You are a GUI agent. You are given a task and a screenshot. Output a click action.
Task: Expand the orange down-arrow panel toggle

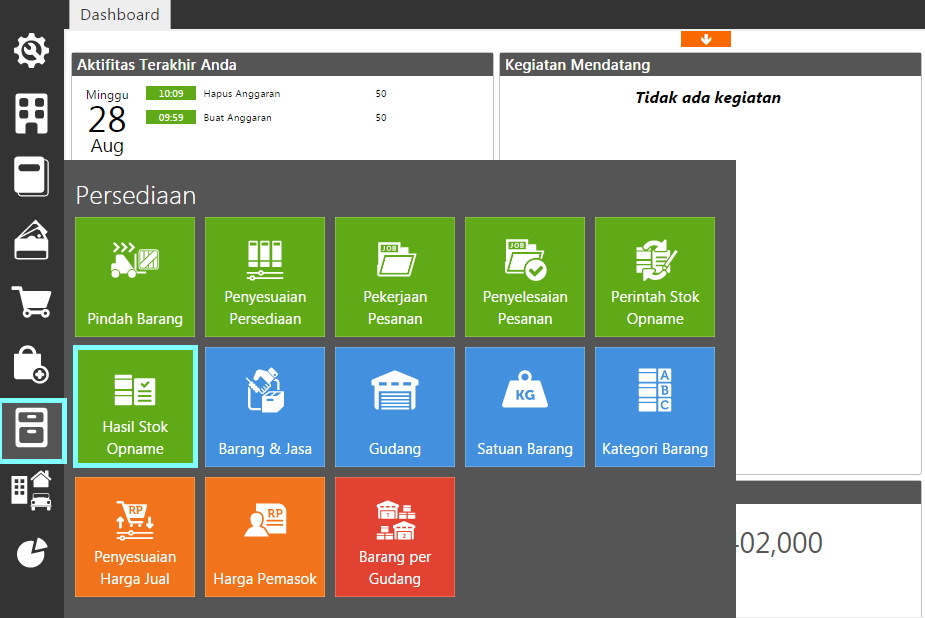[705, 39]
